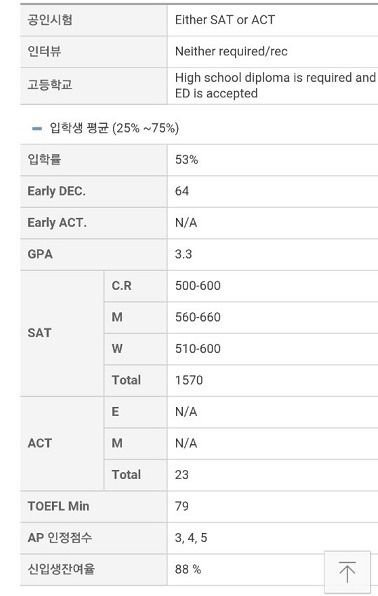
Task: Click the Early ACT. N/A value
Action: pyautogui.click(x=186, y=222)
